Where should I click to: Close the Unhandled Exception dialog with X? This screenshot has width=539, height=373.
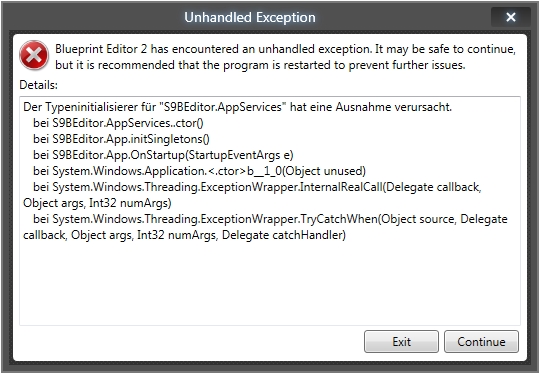[511, 17]
